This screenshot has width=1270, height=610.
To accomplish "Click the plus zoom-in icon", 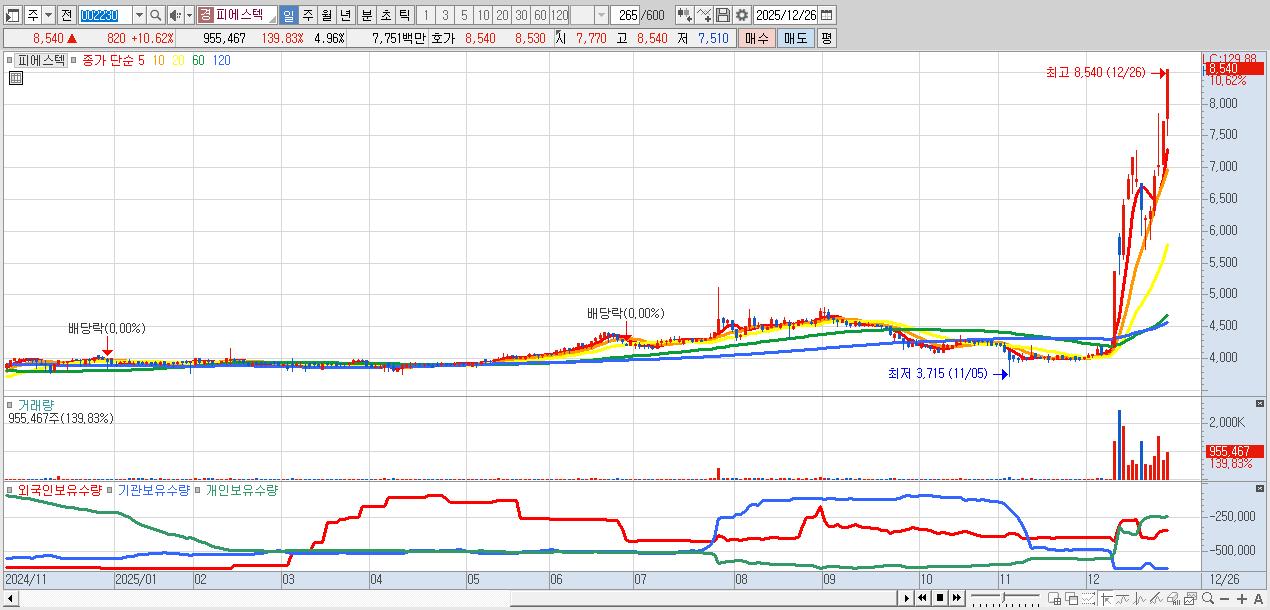I will click(x=1242, y=598).
